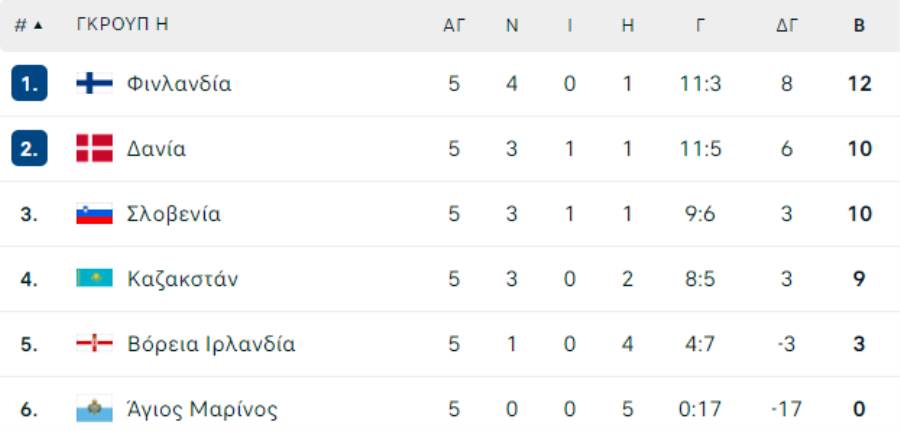Screen dimensions: 900x431
Task: Click the Kazakhstan flag icon
Action: coord(95,279)
